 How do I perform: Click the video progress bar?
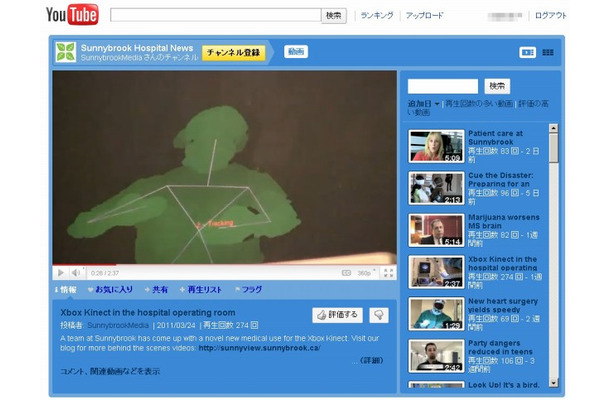(224, 265)
